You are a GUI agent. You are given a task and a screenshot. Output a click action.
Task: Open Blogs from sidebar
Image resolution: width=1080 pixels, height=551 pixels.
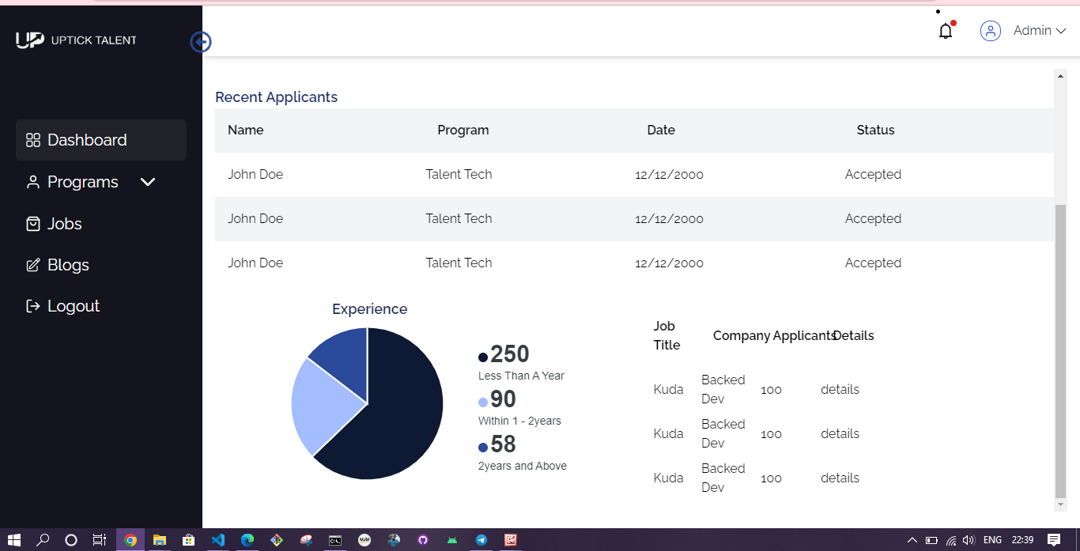click(x=57, y=265)
